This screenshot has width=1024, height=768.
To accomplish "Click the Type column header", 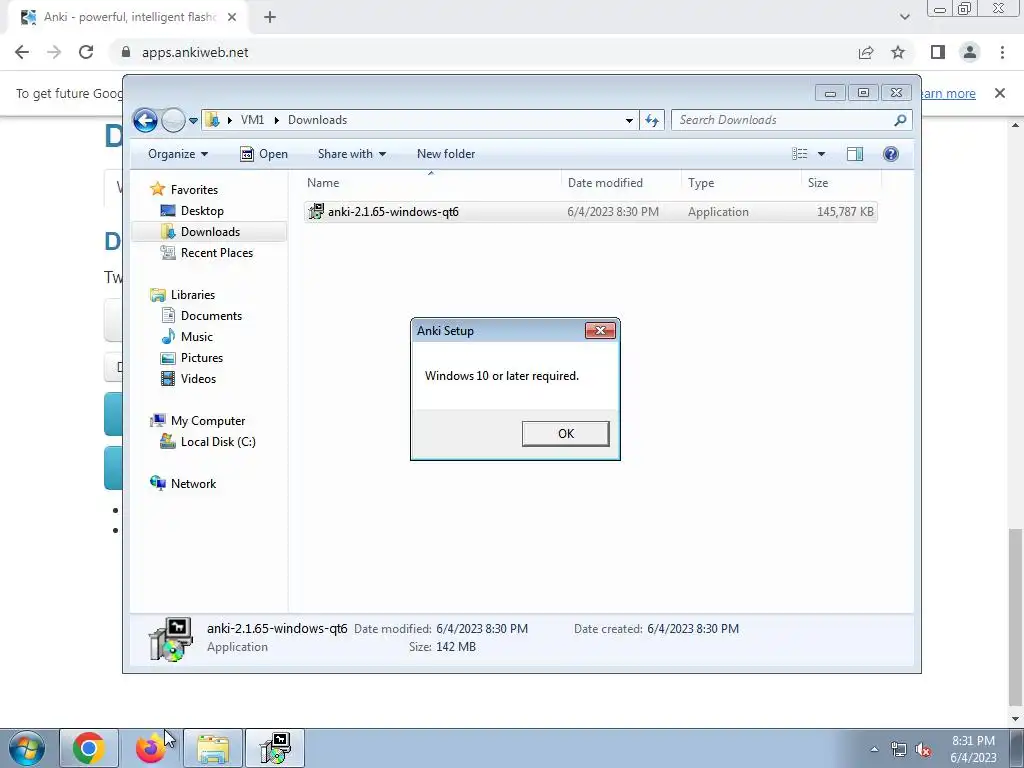I will [x=741, y=183].
